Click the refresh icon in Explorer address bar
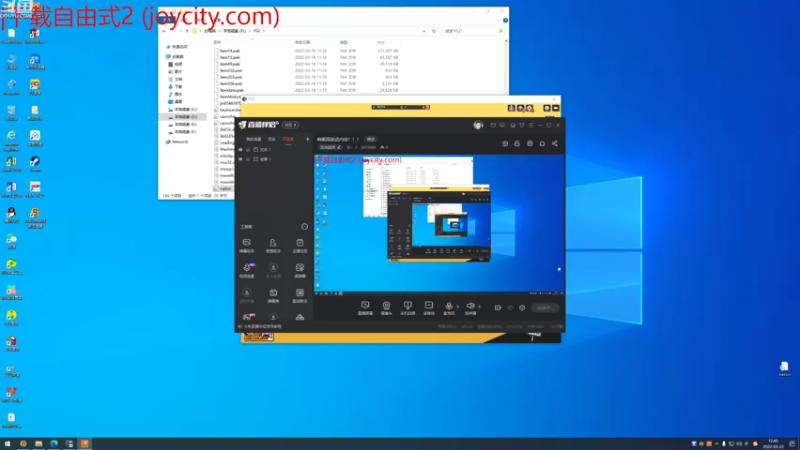 coord(434,31)
